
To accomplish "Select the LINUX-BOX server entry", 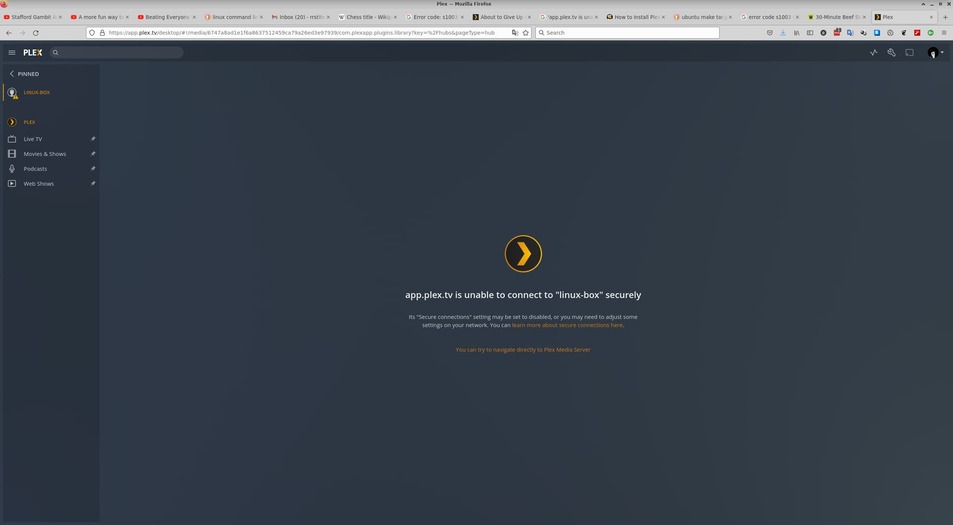I will pos(36,92).
